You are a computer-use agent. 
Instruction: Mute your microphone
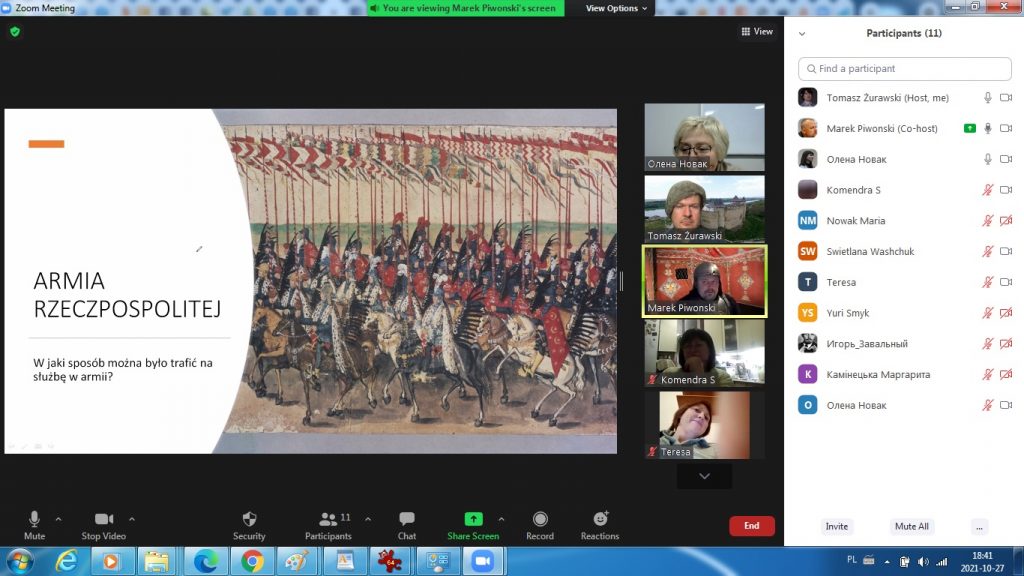[34, 525]
